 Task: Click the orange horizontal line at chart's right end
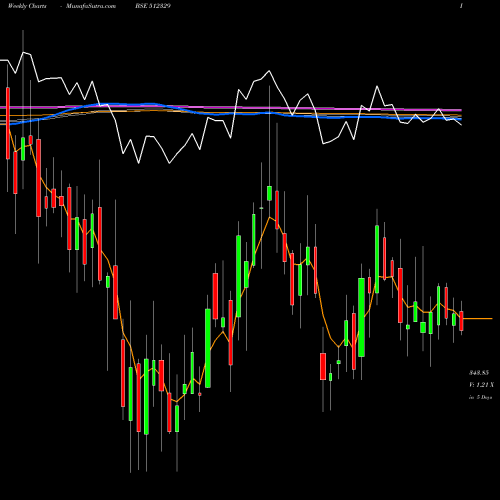click(478, 319)
